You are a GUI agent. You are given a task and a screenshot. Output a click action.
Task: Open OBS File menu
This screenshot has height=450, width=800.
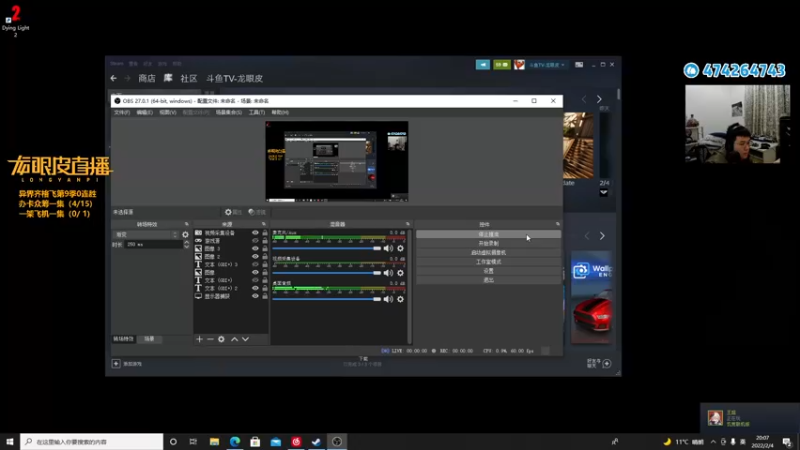(x=122, y=112)
